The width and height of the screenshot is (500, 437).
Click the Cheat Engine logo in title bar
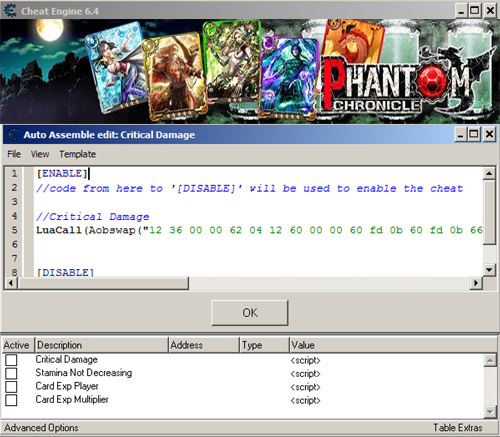(x=10, y=11)
